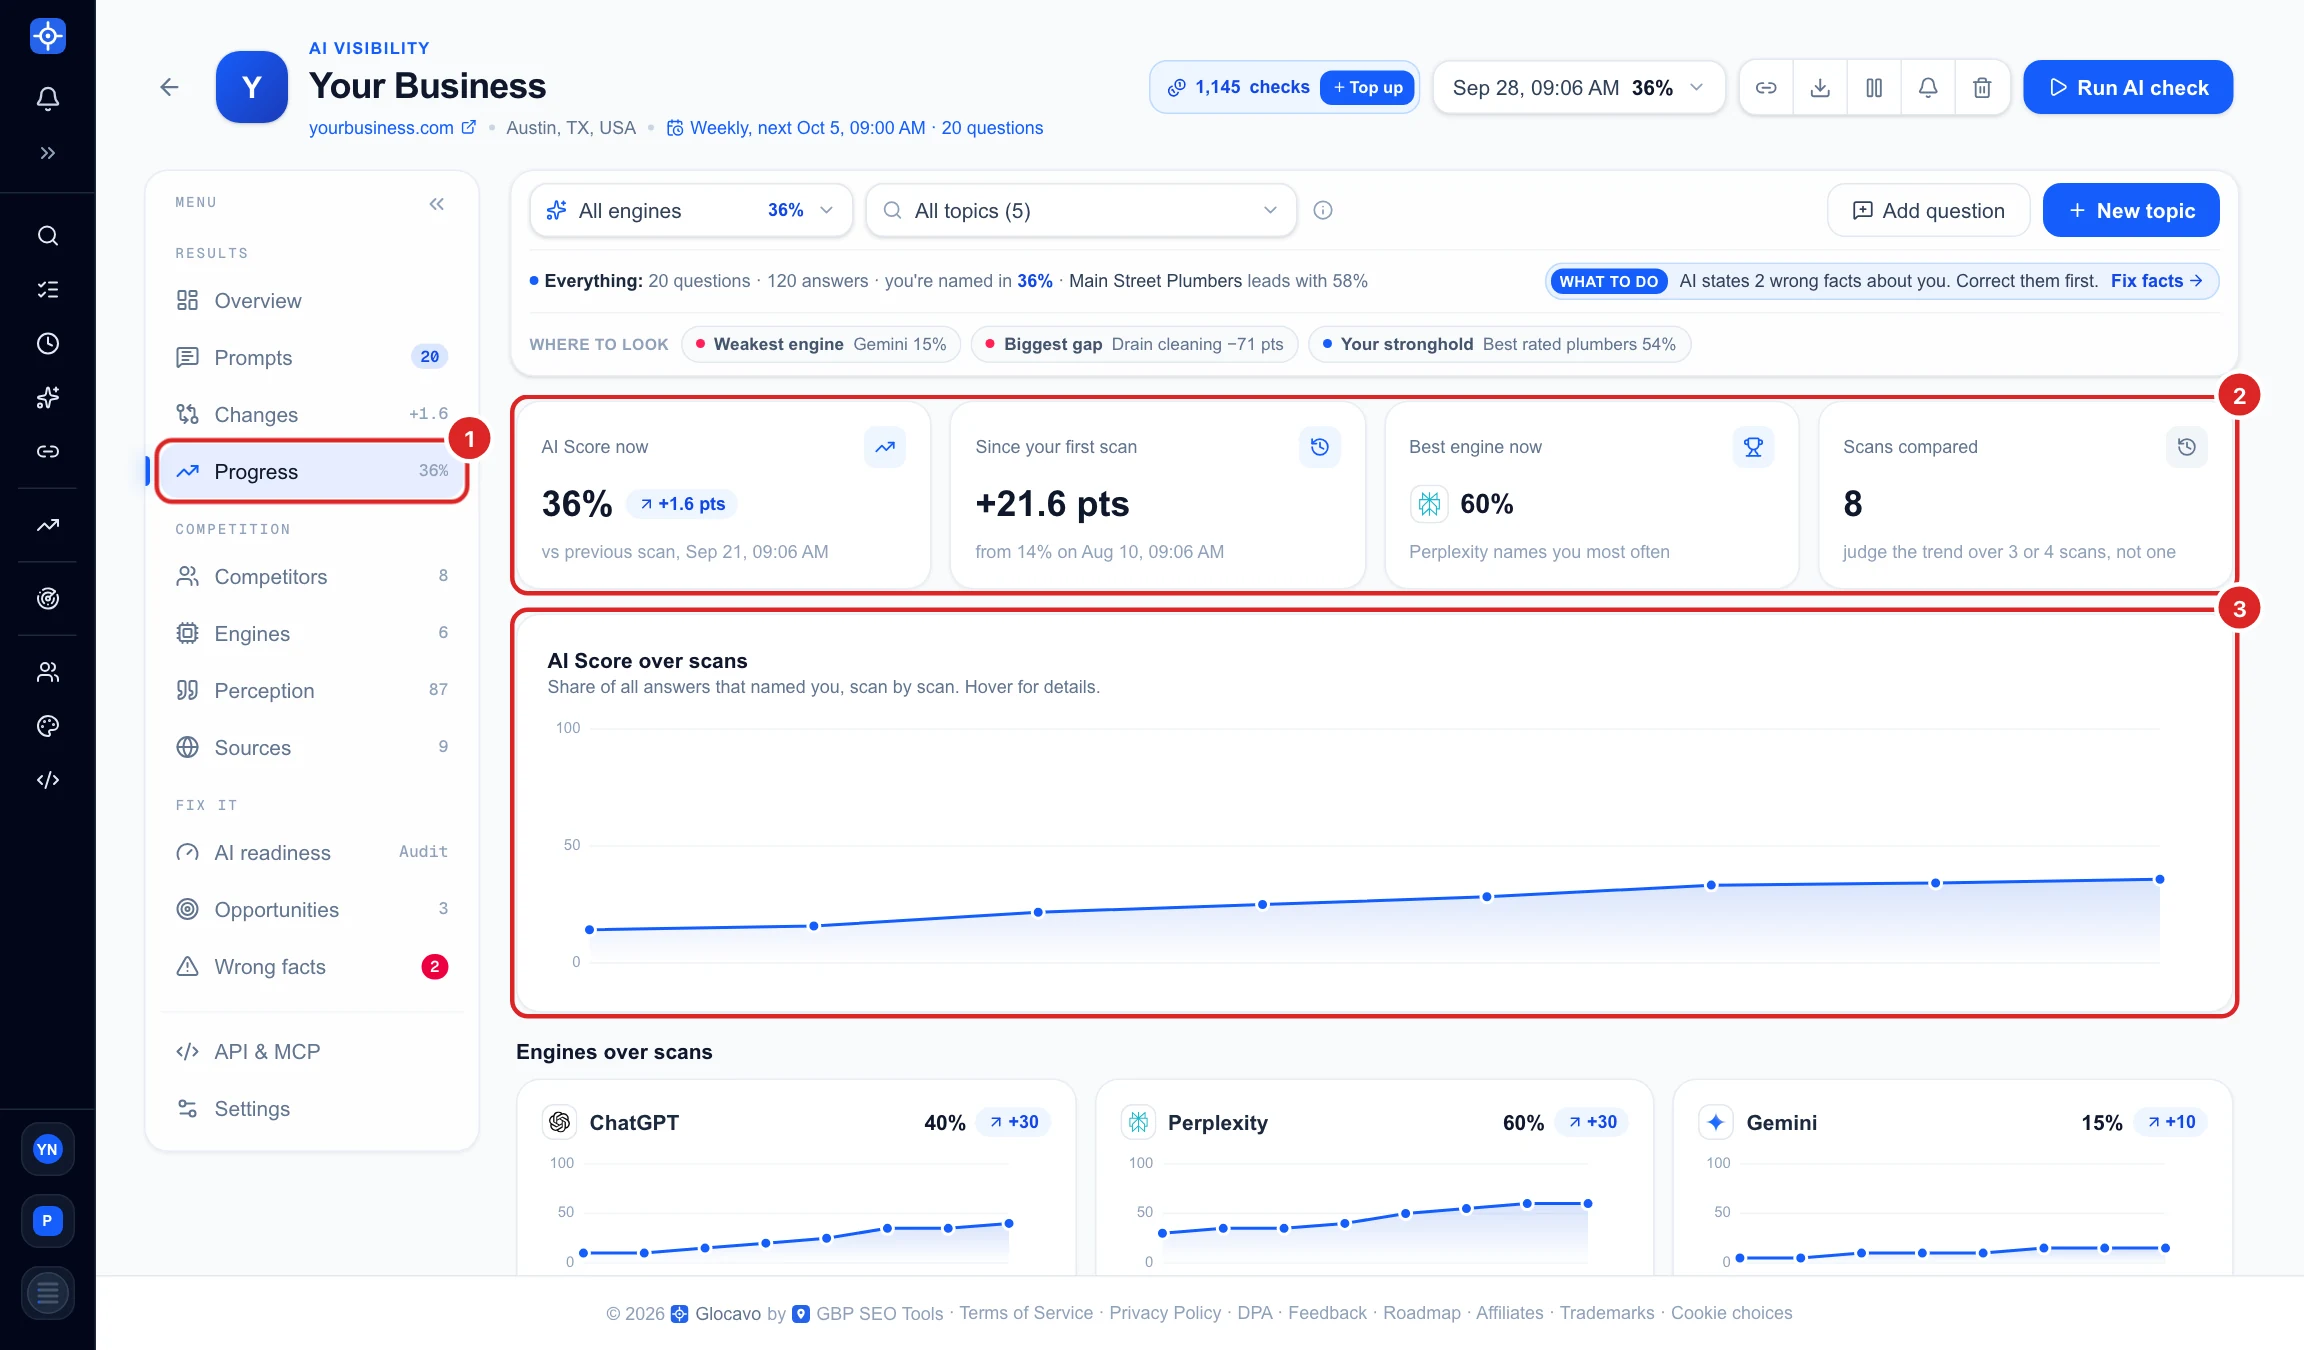The height and width of the screenshot is (1350, 2304).
Task: Select Competitors in the menu
Action: coord(312,577)
